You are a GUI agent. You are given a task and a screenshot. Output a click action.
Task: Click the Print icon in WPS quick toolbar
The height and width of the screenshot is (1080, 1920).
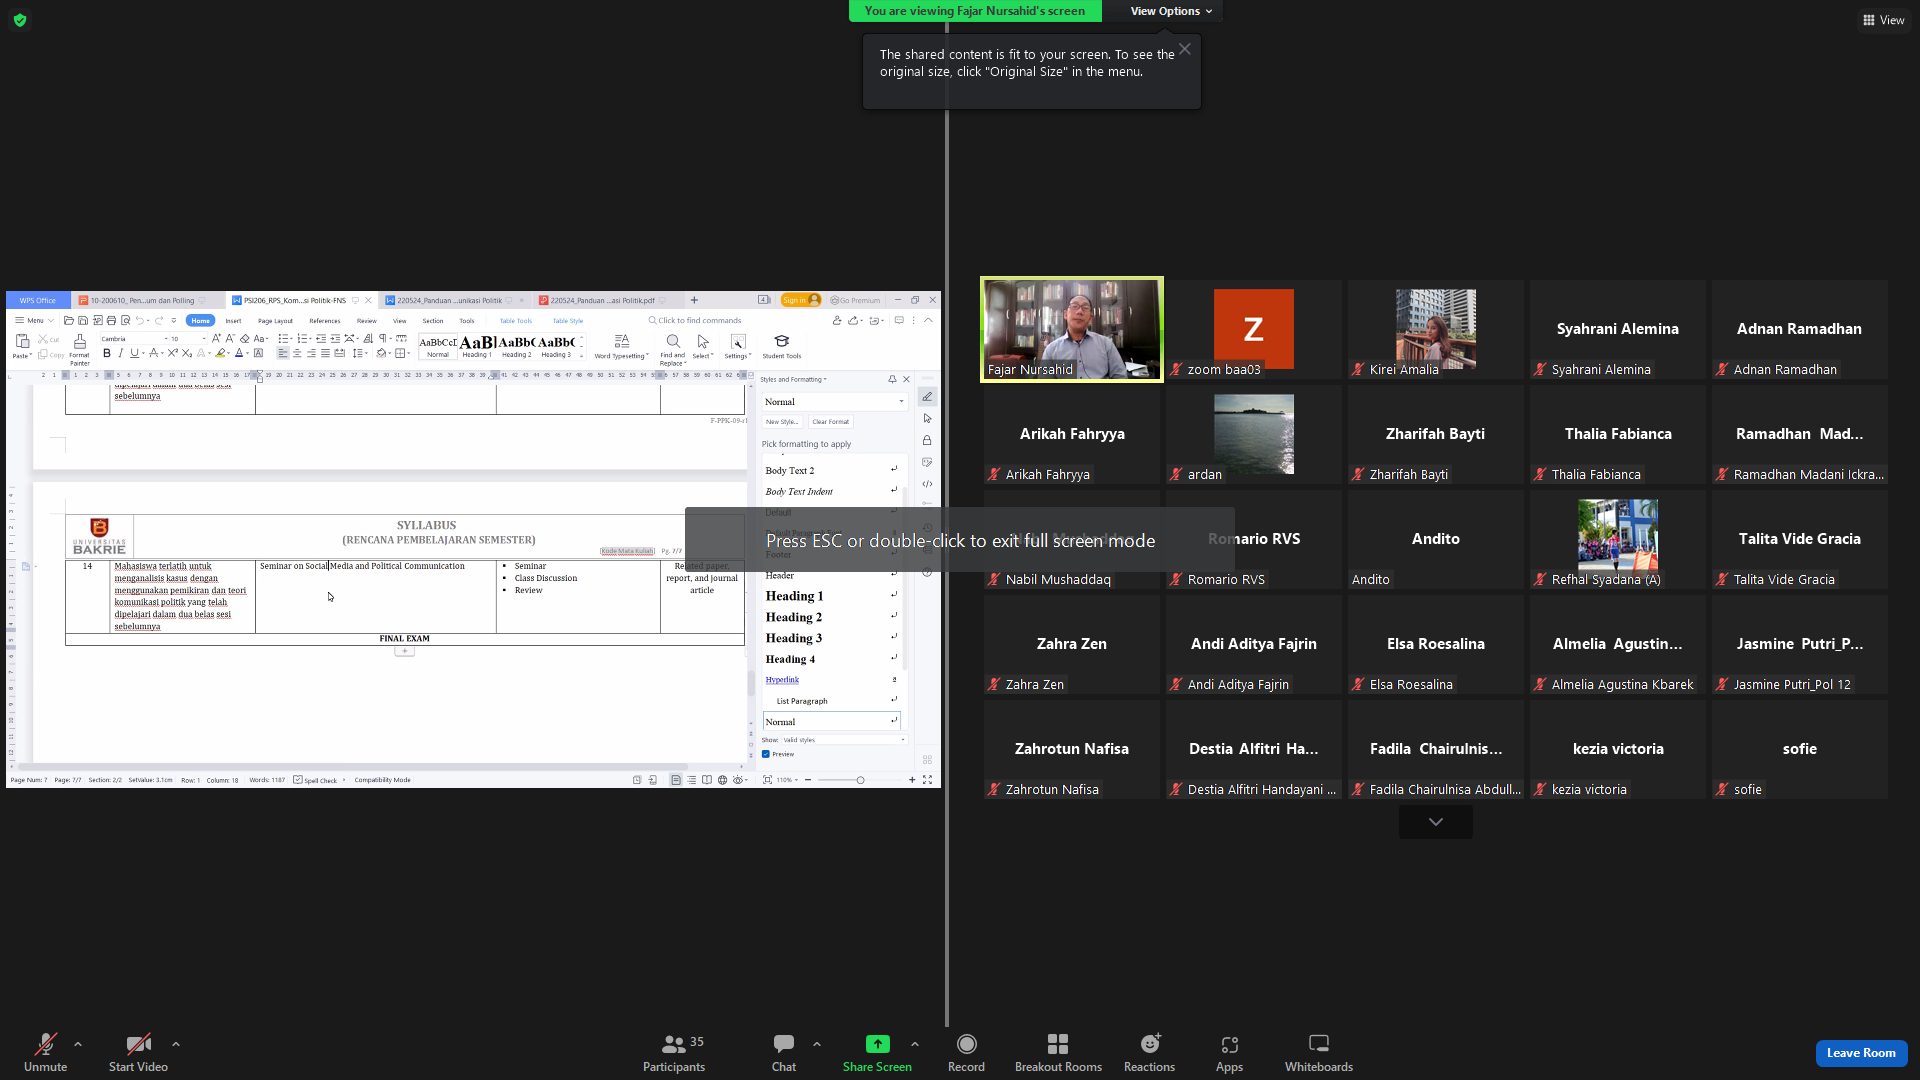111,321
